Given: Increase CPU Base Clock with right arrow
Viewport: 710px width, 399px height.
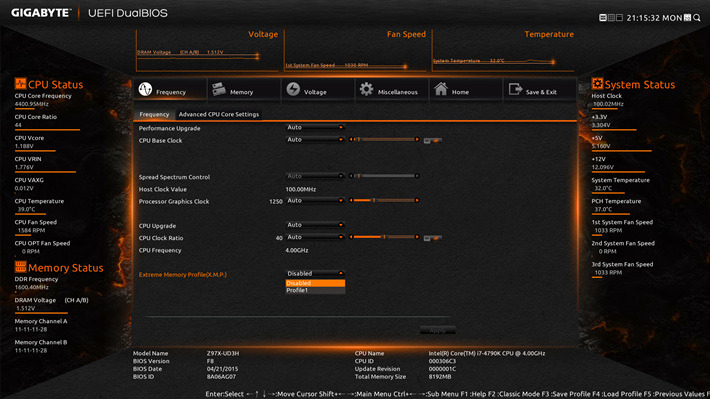Looking at the screenshot, I should tap(417, 139).
